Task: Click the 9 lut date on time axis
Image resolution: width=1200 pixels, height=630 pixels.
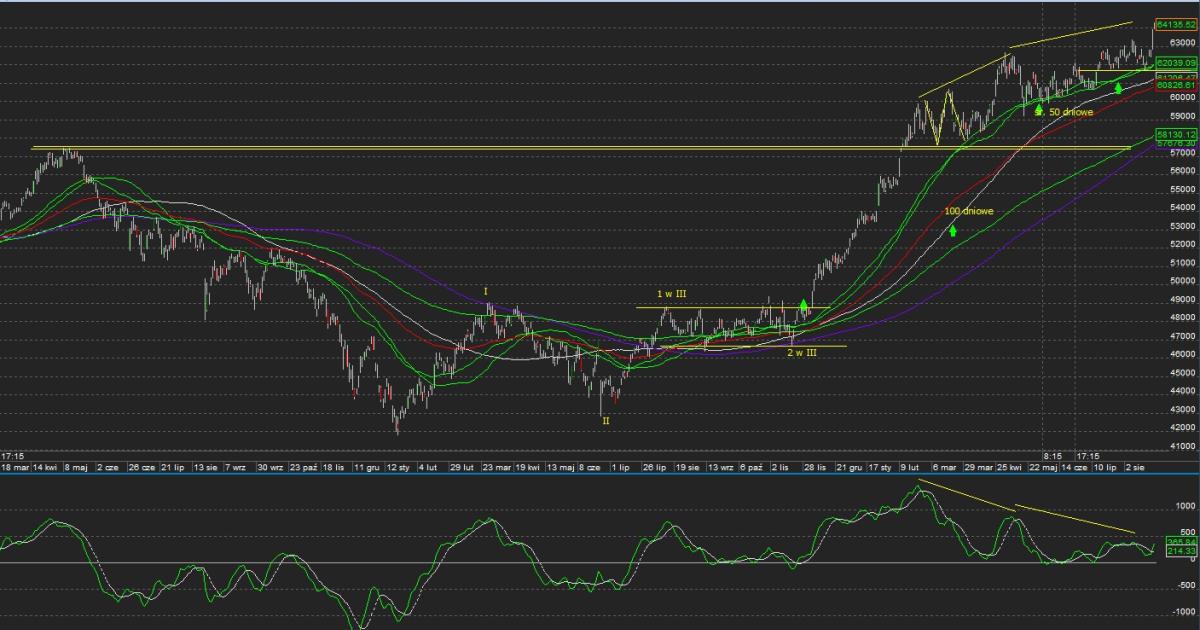Action: pos(911,467)
